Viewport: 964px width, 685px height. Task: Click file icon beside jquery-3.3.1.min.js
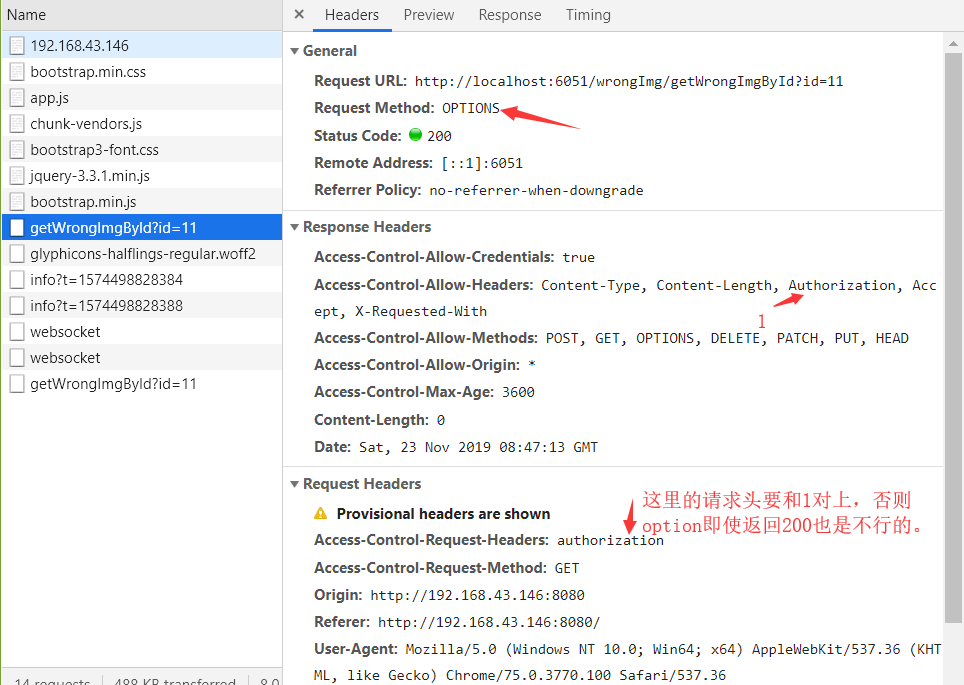coord(17,176)
